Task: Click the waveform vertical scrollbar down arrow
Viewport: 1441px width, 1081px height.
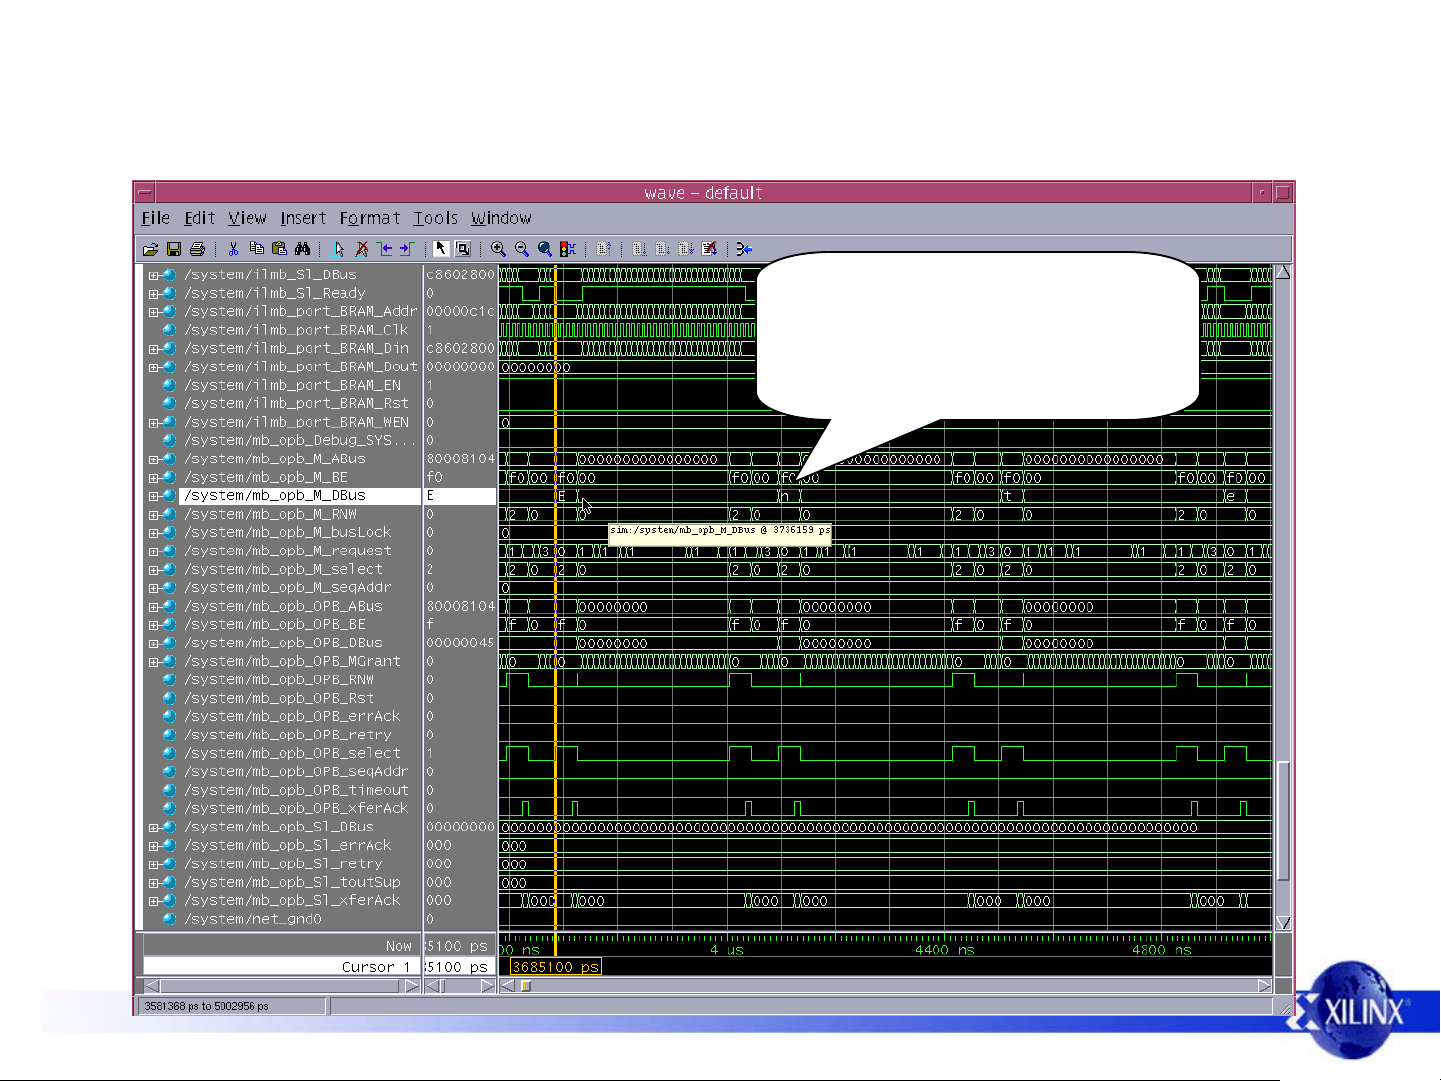Action: [1284, 923]
